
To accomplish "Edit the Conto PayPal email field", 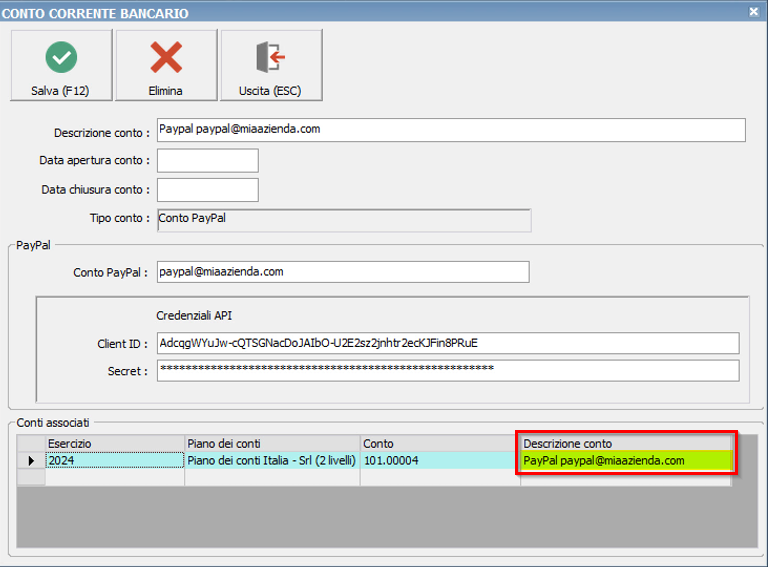I will pos(343,272).
